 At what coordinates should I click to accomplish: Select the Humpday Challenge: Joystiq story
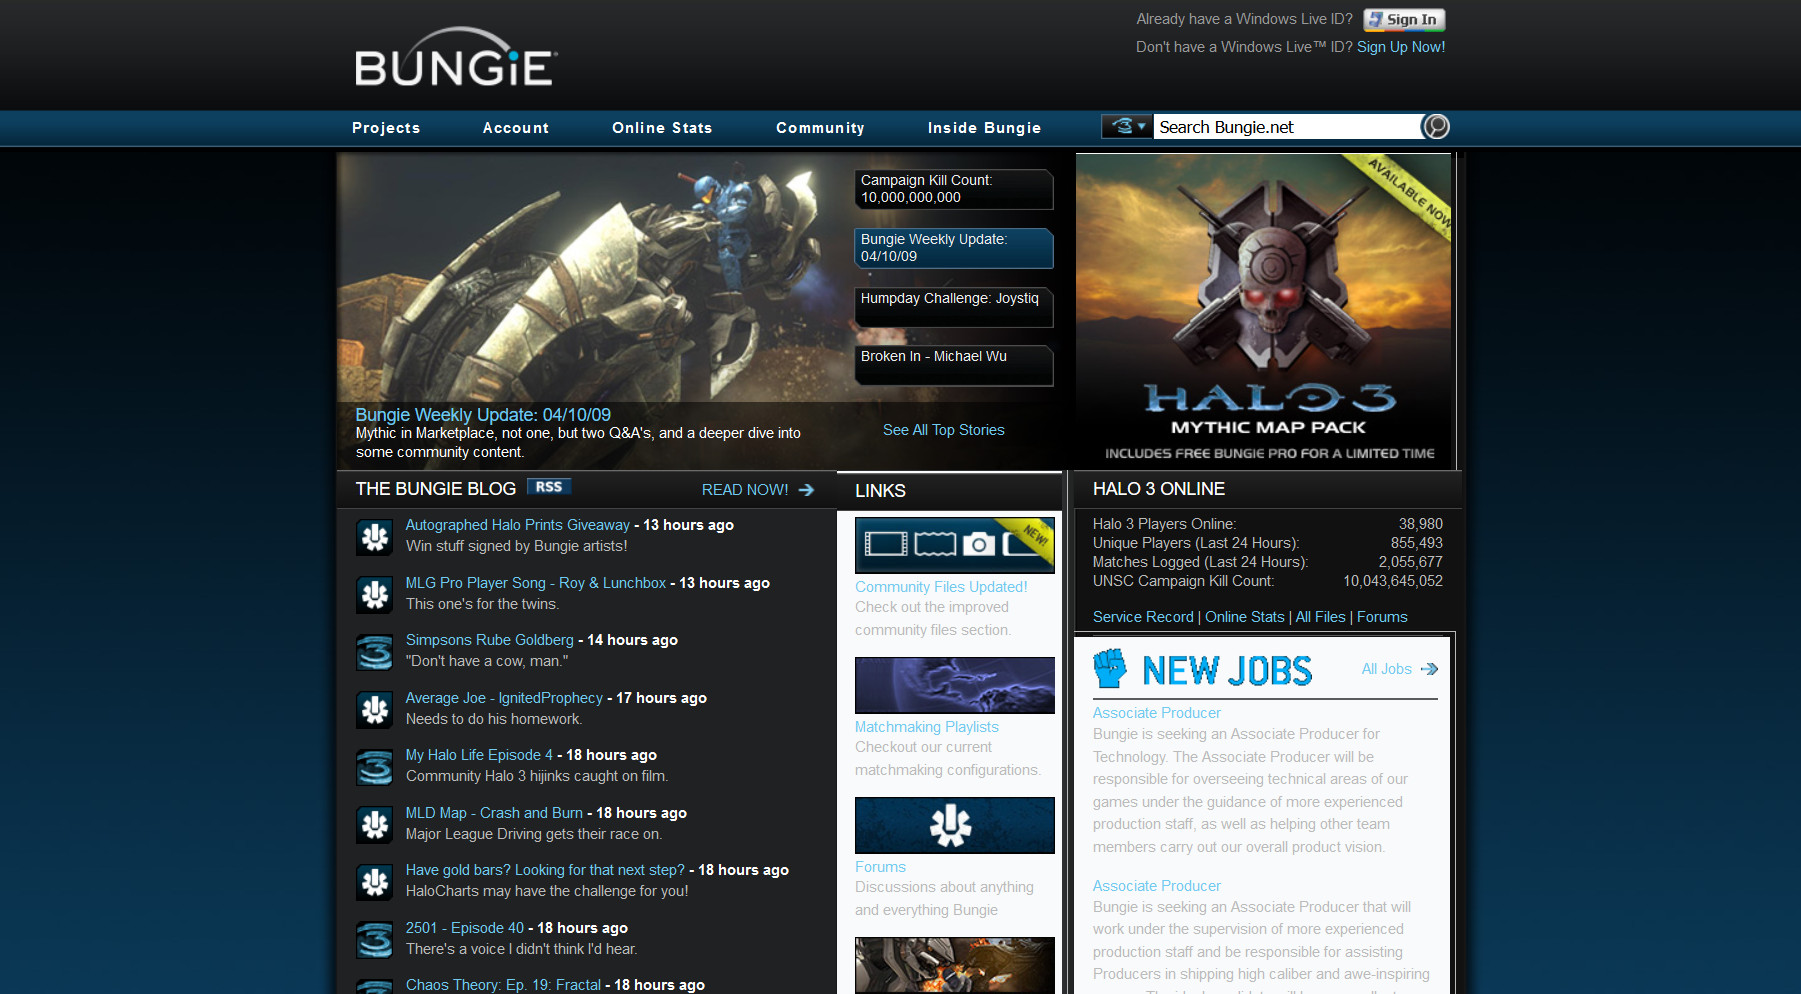953,307
